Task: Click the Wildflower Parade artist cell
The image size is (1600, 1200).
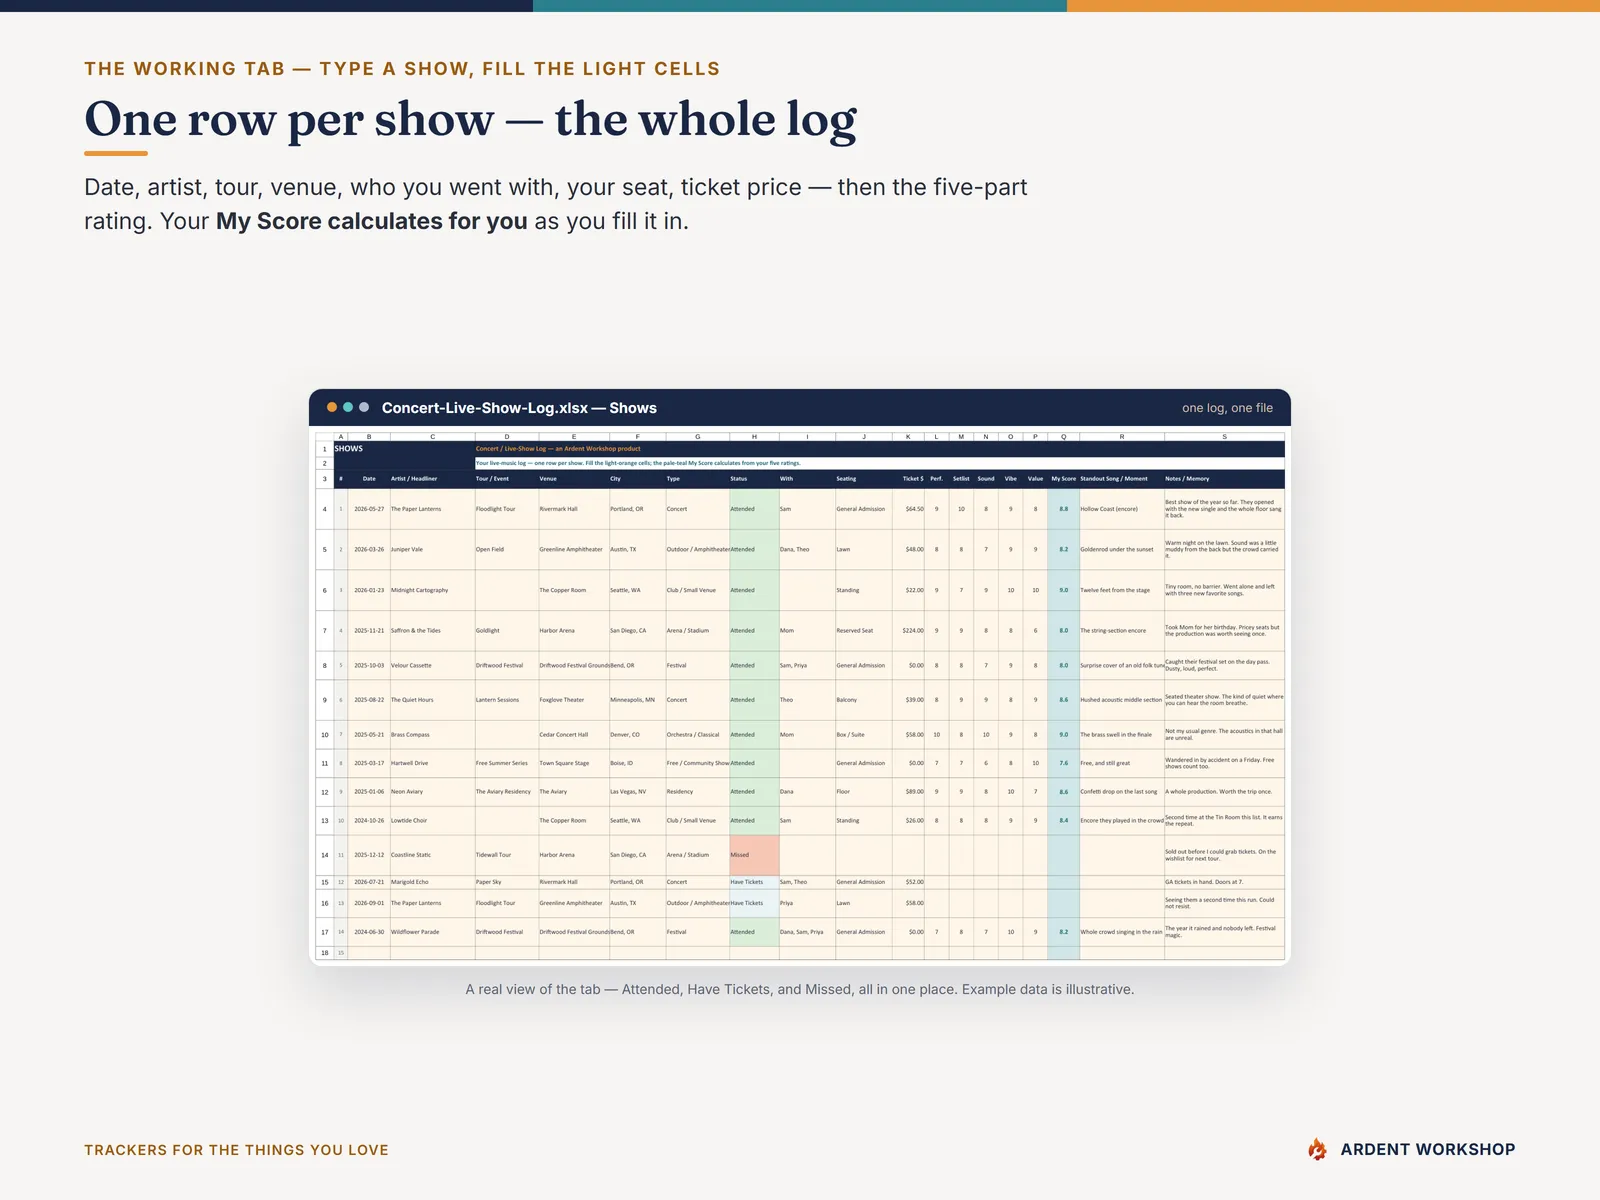Action: pyautogui.click(x=432, y=932)
